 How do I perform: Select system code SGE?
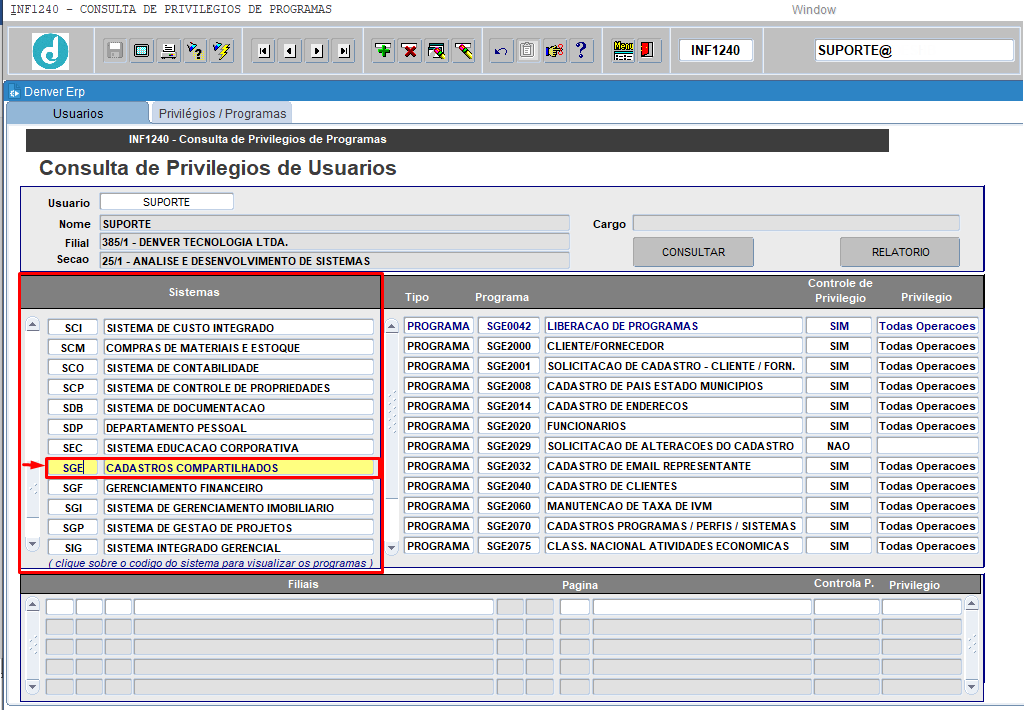[x=73, y=468]
